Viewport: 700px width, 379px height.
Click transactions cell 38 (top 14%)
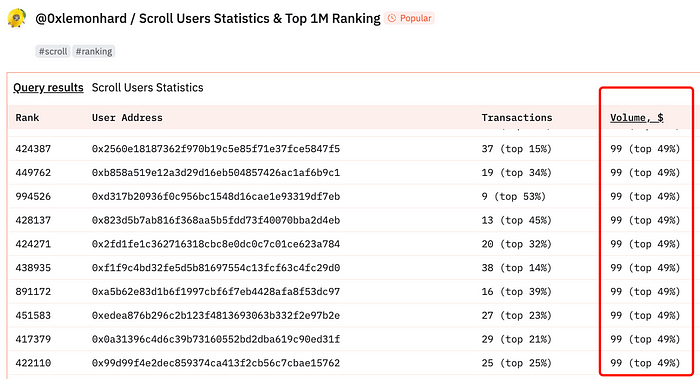[x=517, y=268]
